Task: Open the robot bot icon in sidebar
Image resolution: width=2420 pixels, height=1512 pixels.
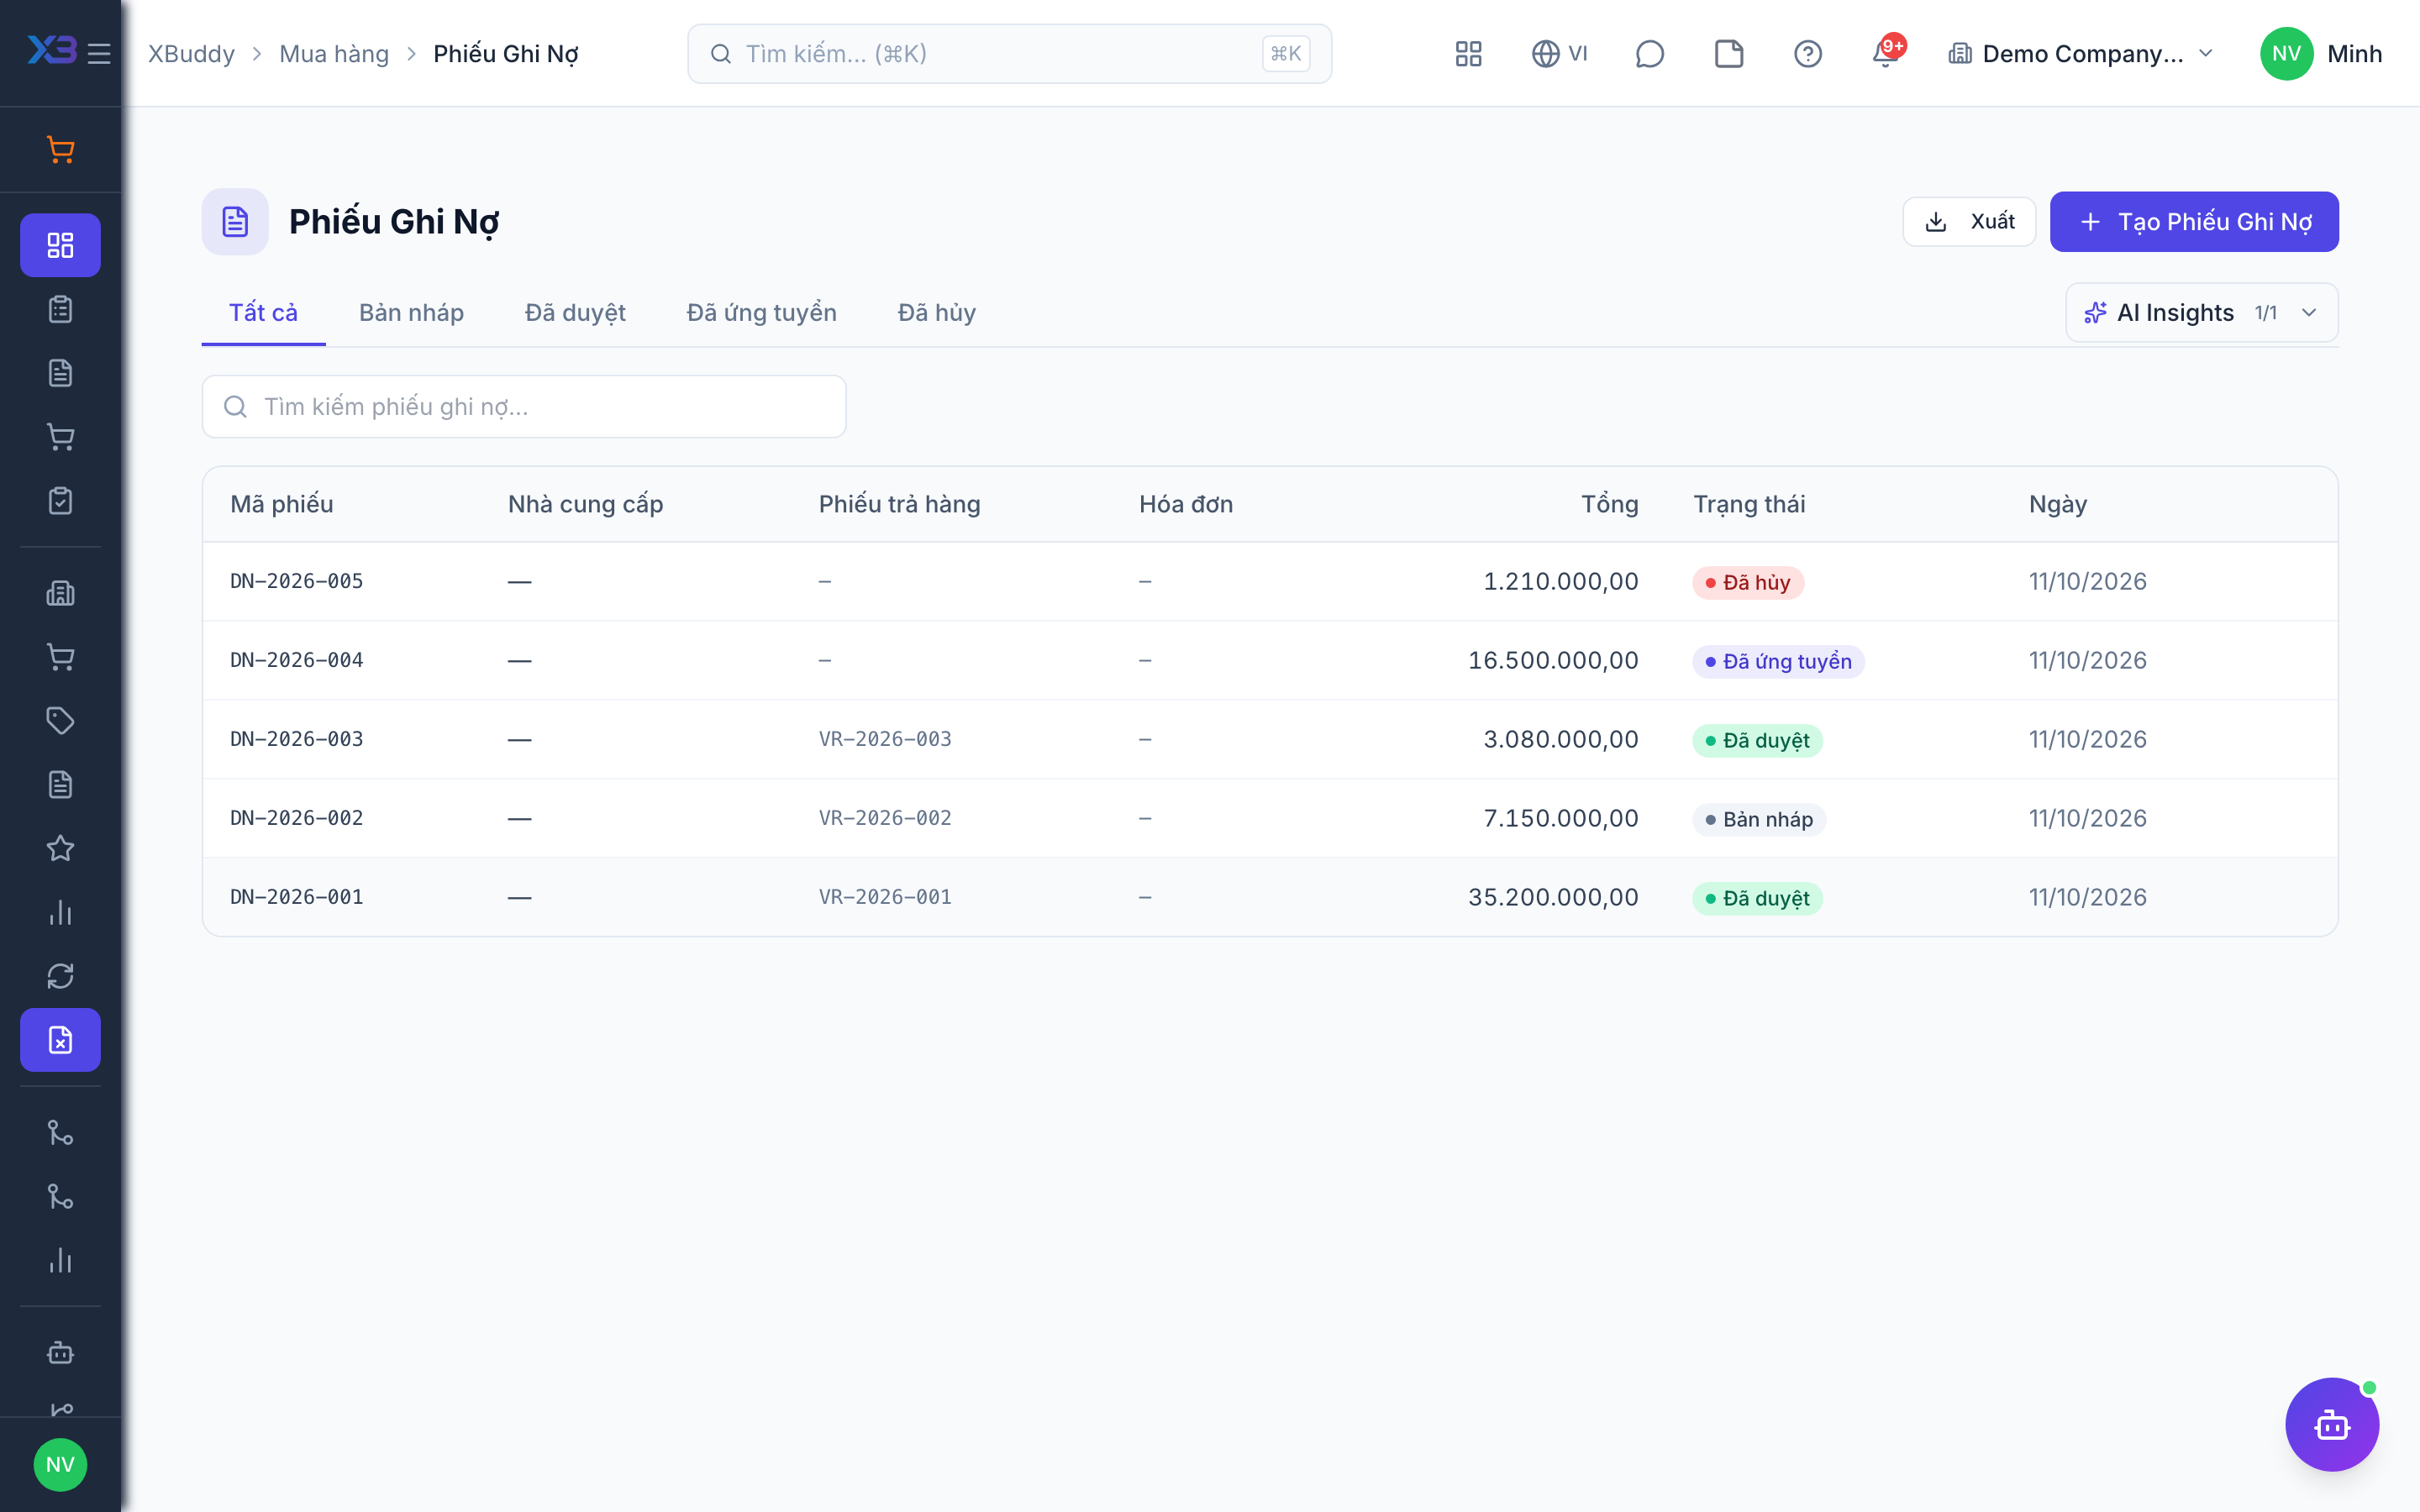Action: tap(60, 1353)
